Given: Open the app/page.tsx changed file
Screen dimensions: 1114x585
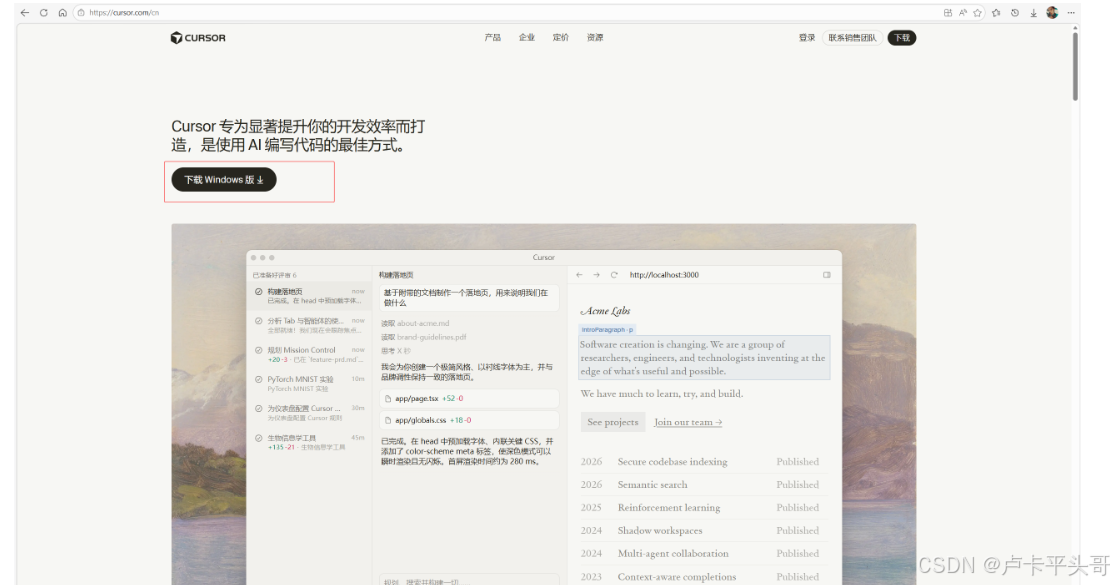Looking at the screenshot, I should pyautogui.click(x=469, y=399).
